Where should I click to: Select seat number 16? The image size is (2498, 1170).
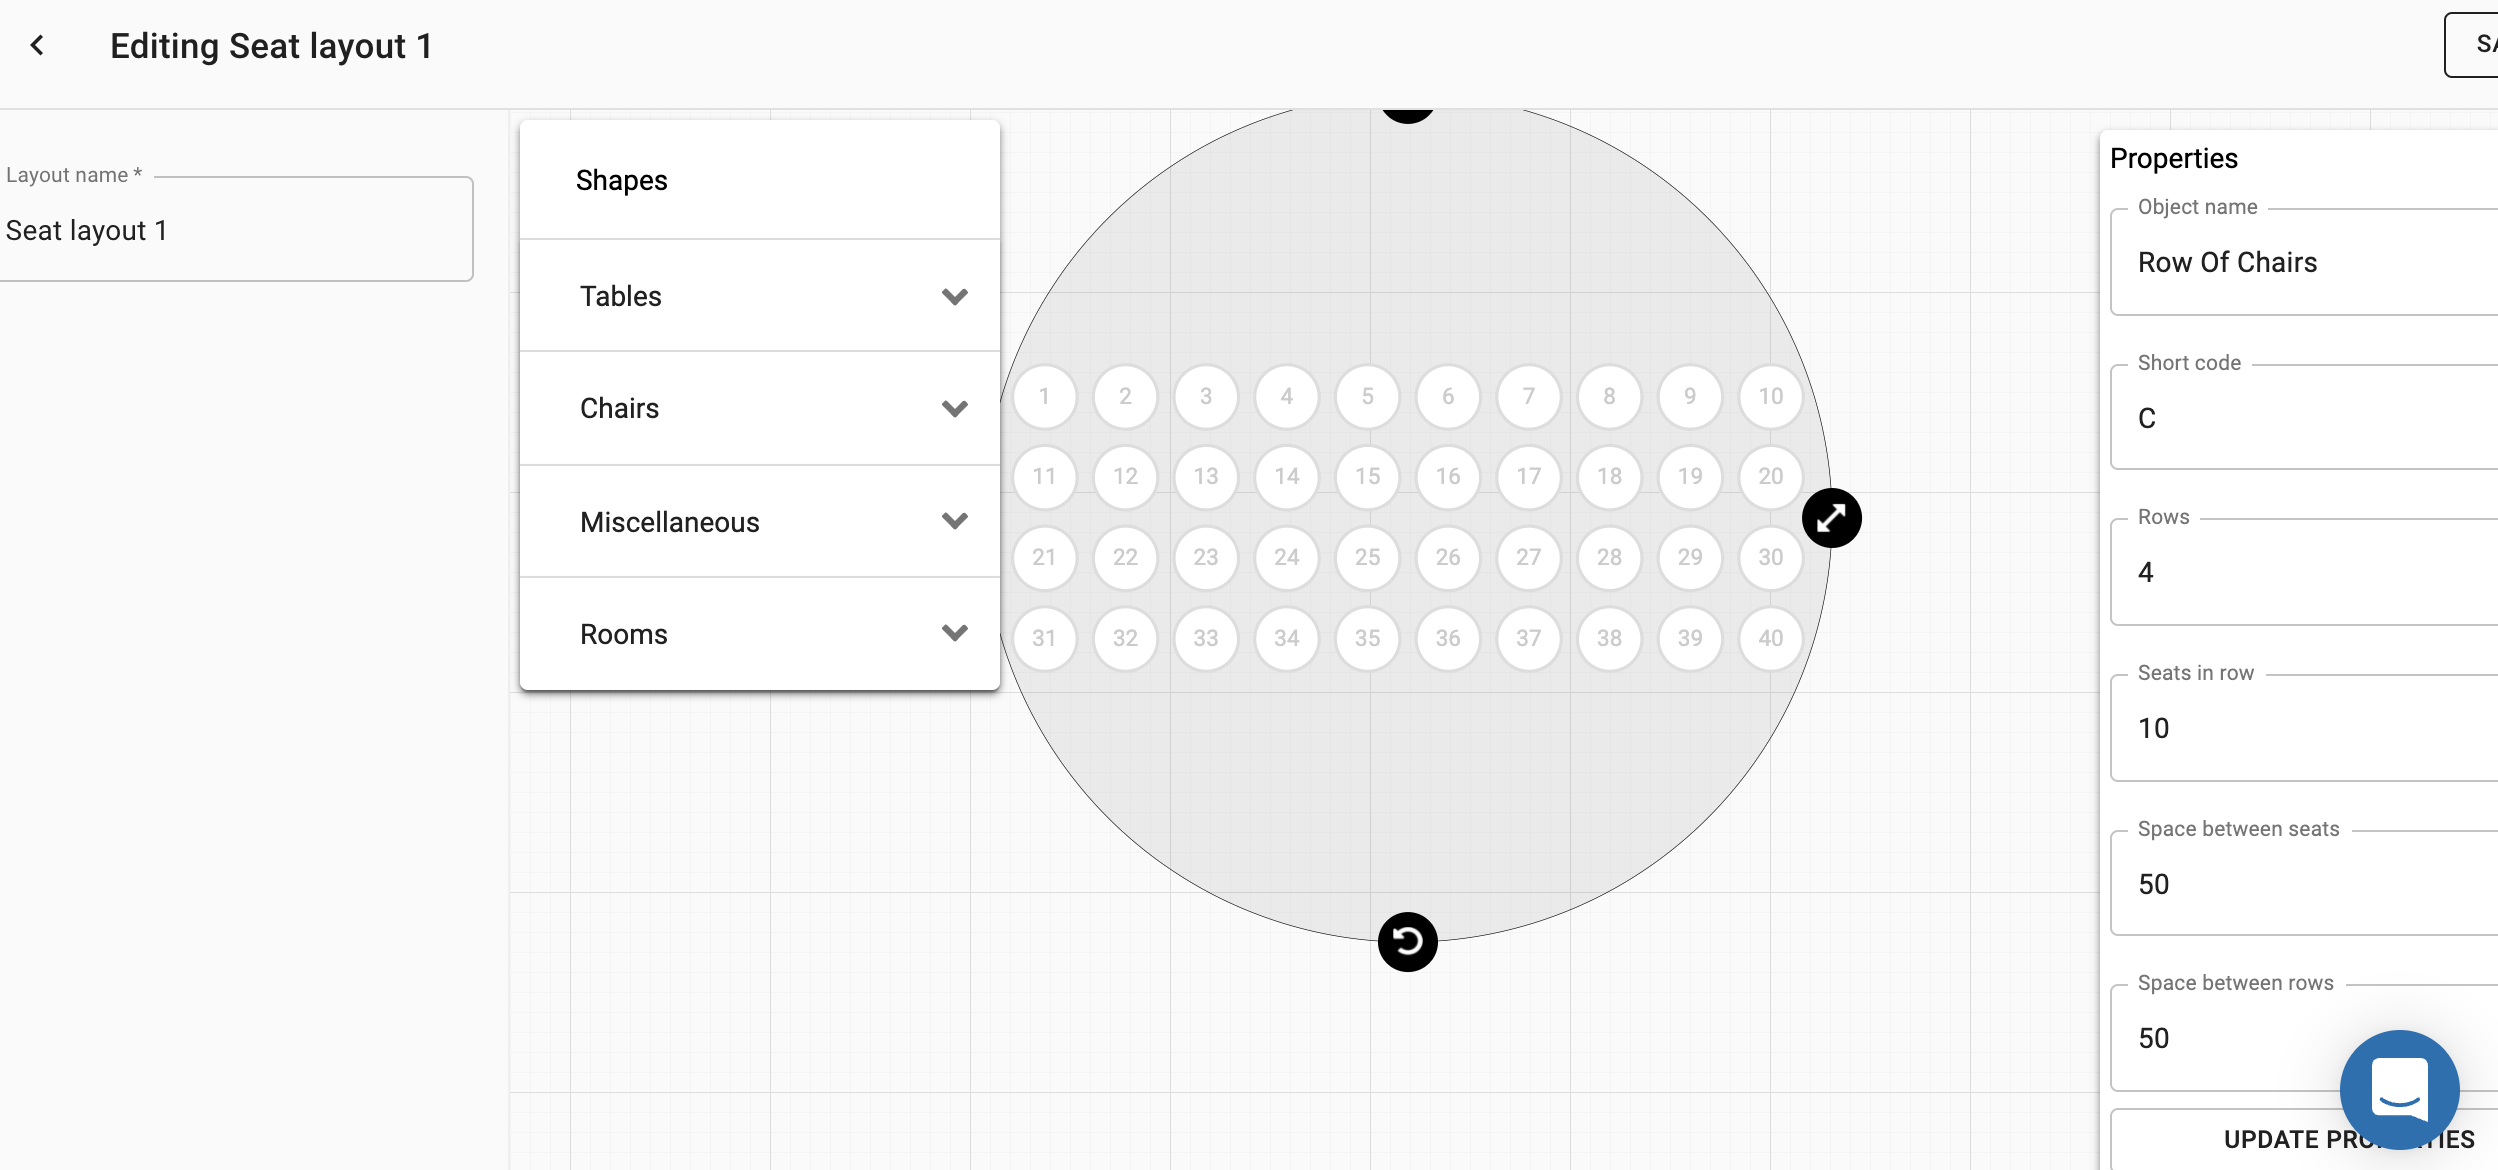coord(1448,477)
